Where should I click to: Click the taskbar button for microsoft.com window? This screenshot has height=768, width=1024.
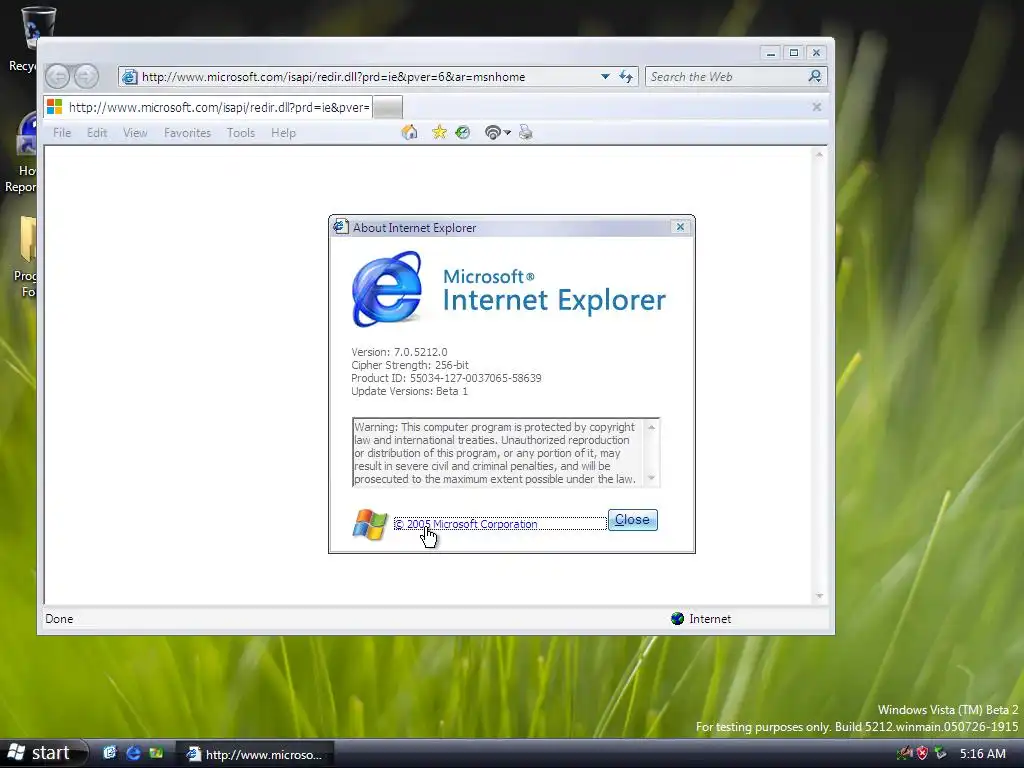click(255, 754)
